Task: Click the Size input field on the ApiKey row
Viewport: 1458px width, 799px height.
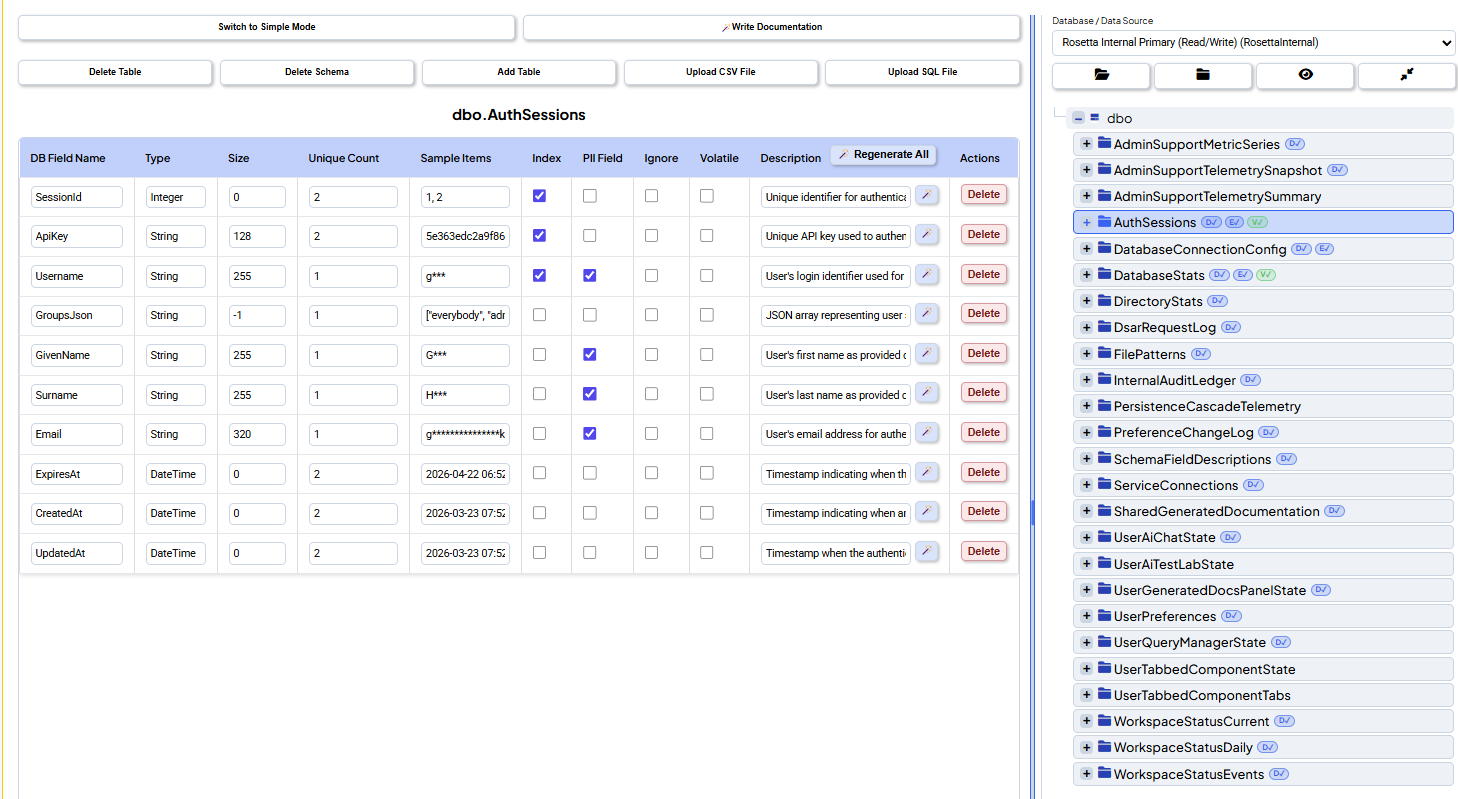Action: (257, 236)
